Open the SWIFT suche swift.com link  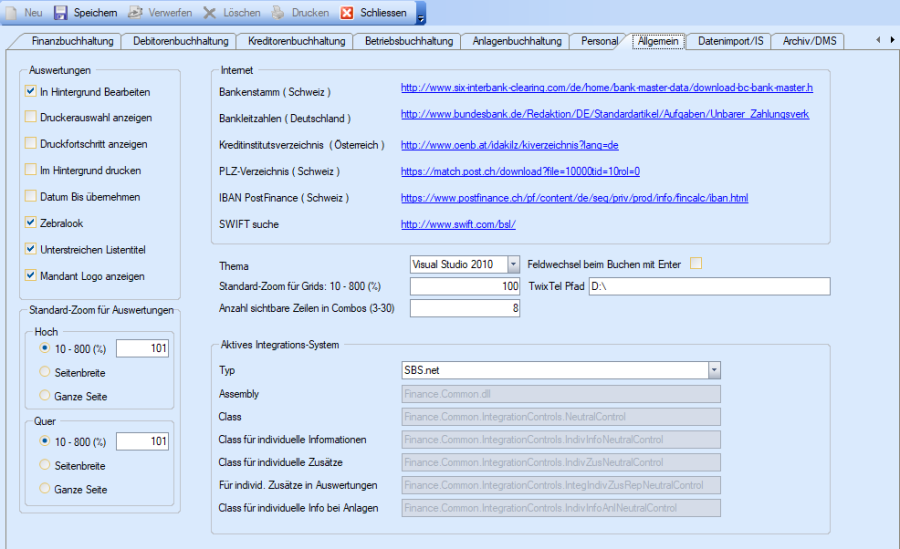pos(458,225)
